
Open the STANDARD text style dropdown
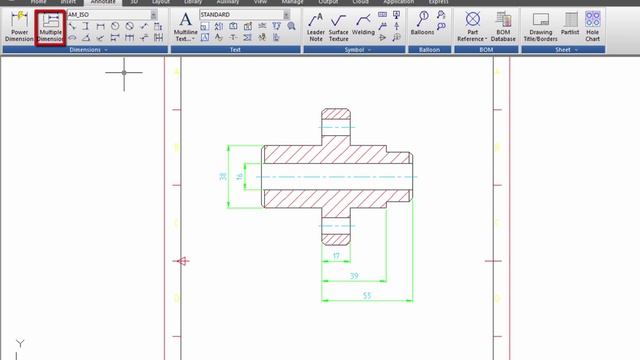coord(286,15)
